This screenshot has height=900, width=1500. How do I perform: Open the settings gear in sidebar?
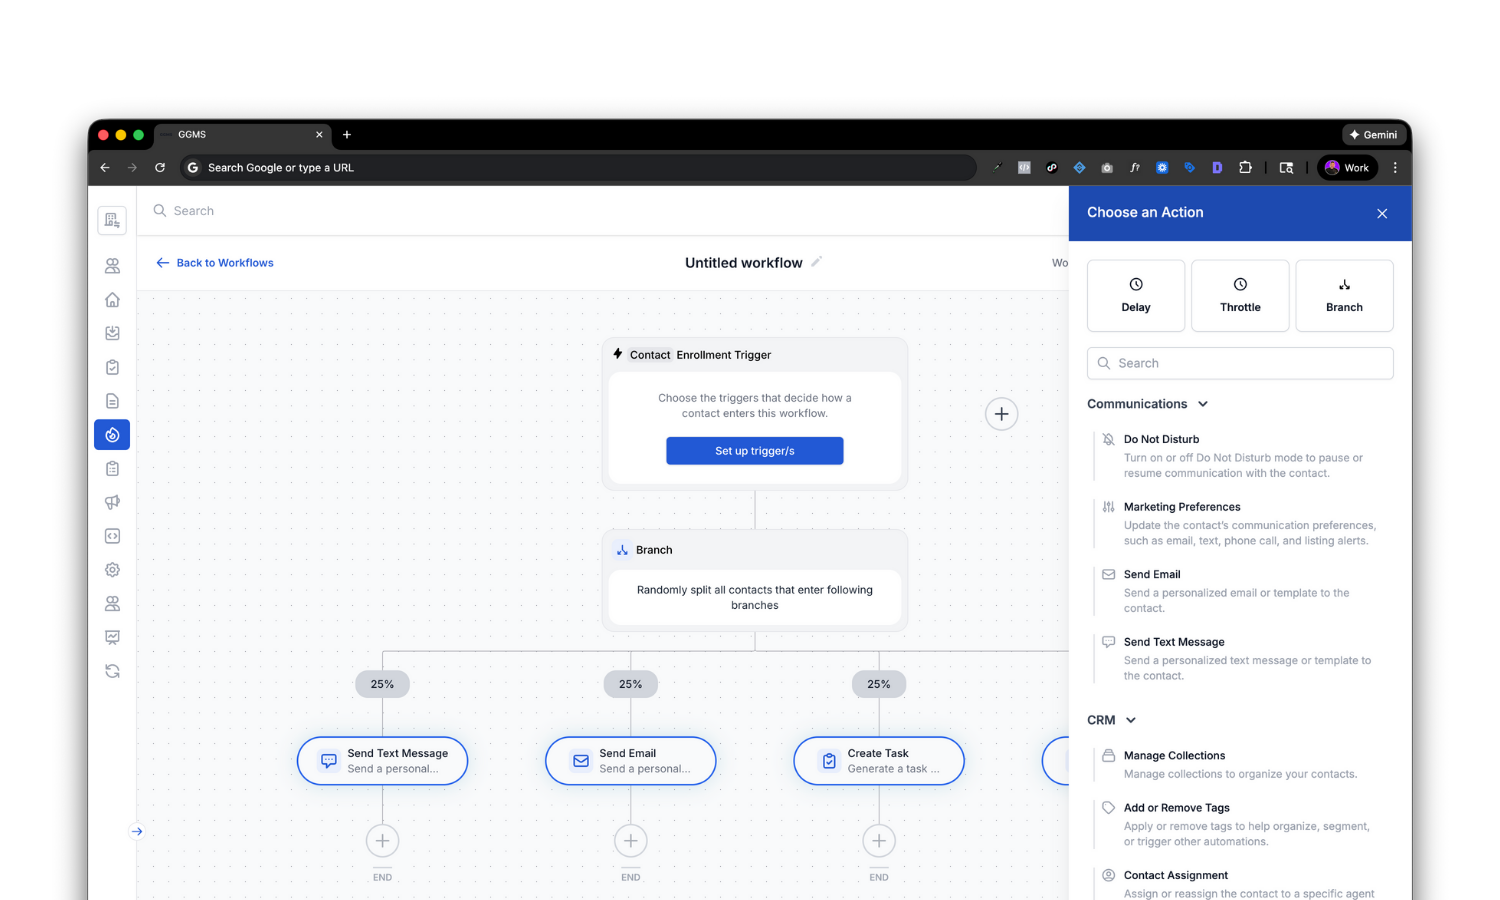click(112, 570)
